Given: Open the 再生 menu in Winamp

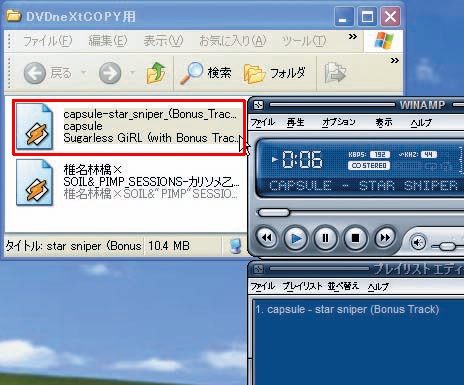Looking at the screenshot, I should [295, 123].
